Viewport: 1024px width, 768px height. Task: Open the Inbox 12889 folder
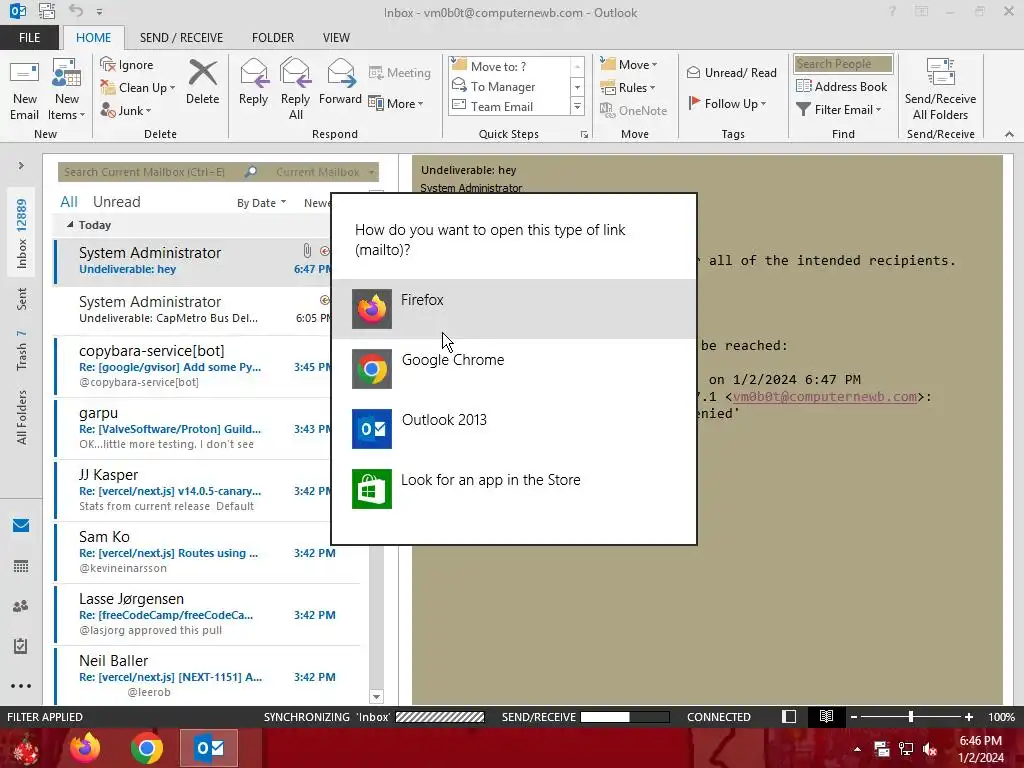pos(22,234)
